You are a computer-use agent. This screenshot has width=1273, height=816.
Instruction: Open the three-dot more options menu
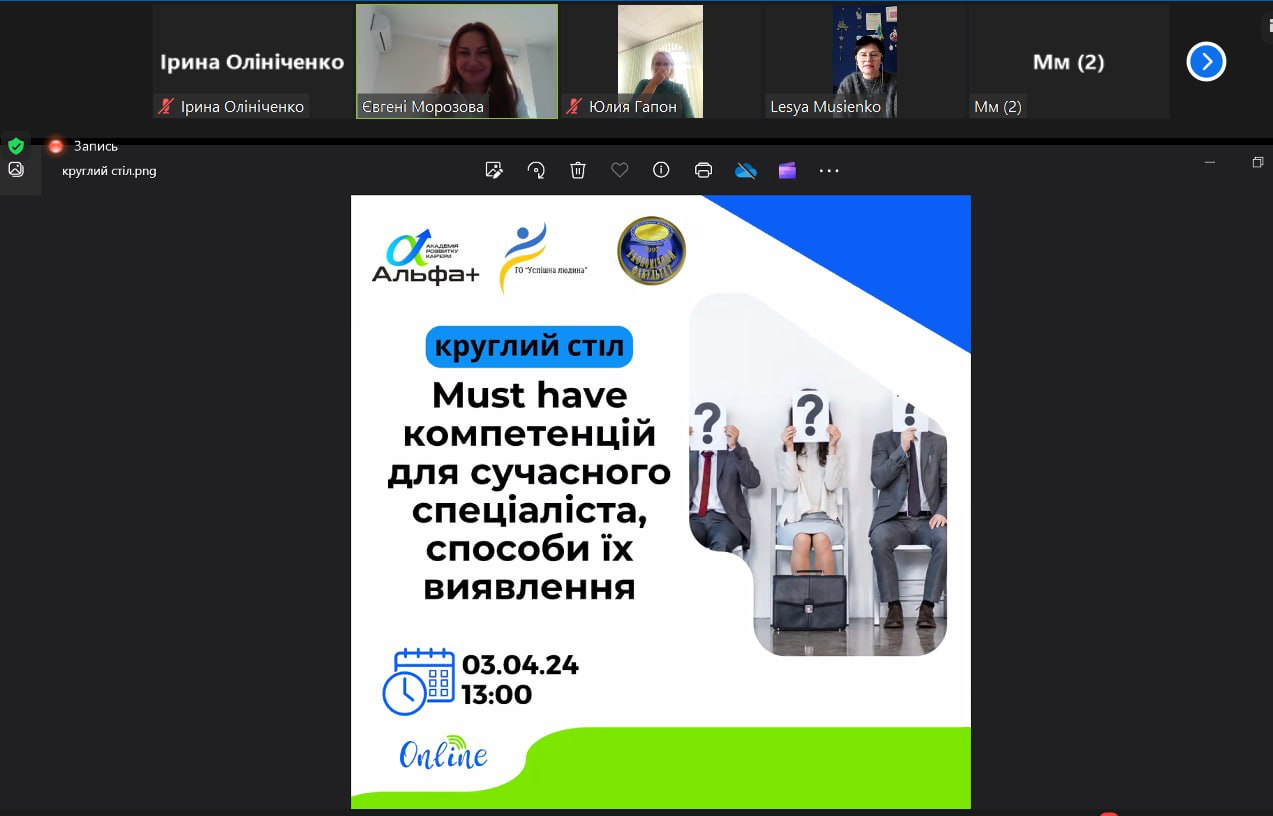pos(829,171)
